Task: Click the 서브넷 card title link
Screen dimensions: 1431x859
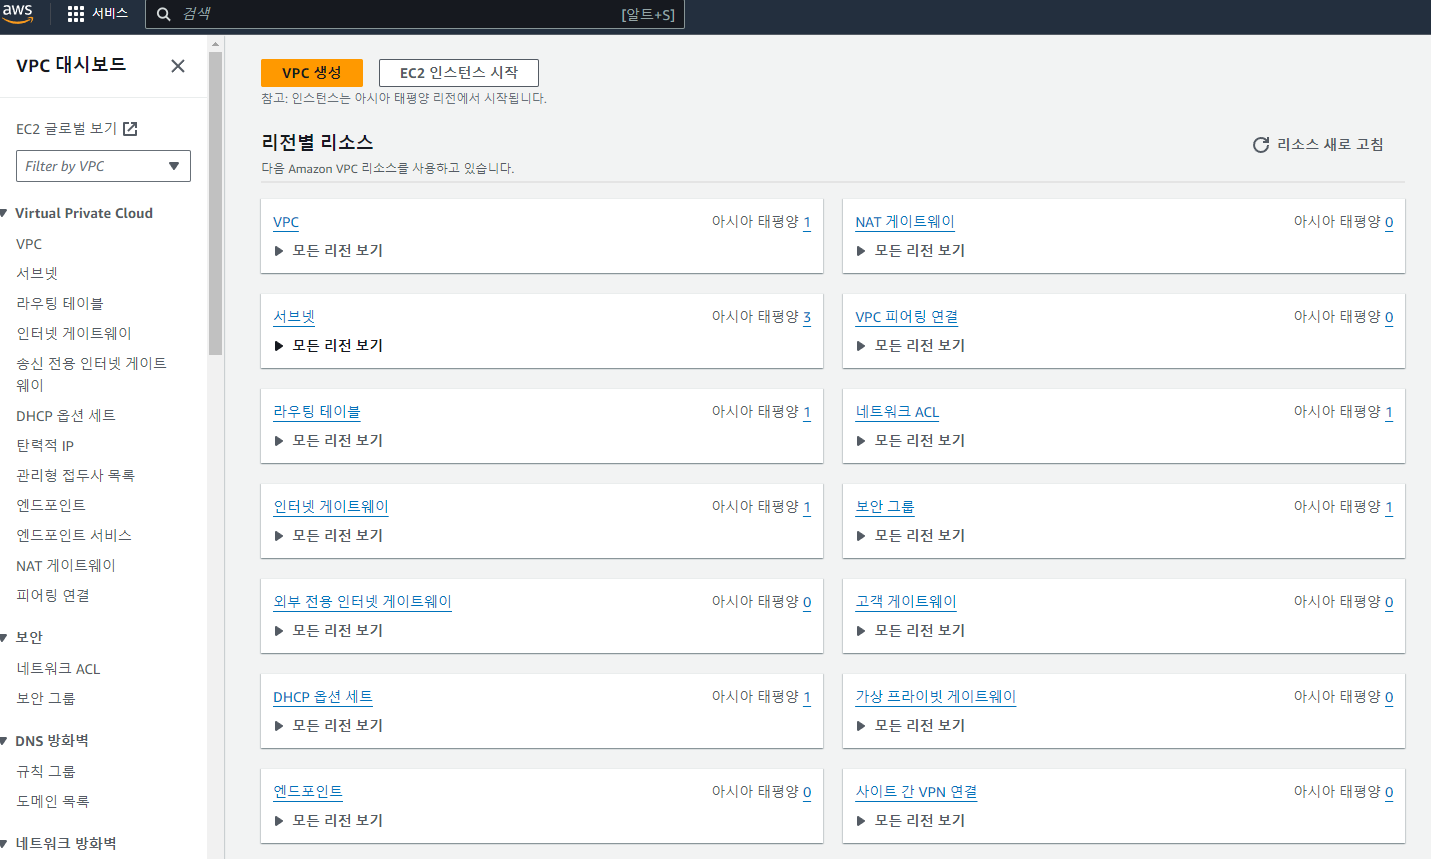Action: (x=294, y=317)
